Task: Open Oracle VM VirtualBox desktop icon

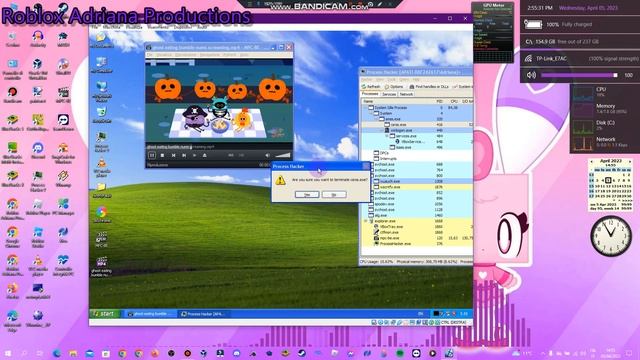Action: [x=37, y=68]
